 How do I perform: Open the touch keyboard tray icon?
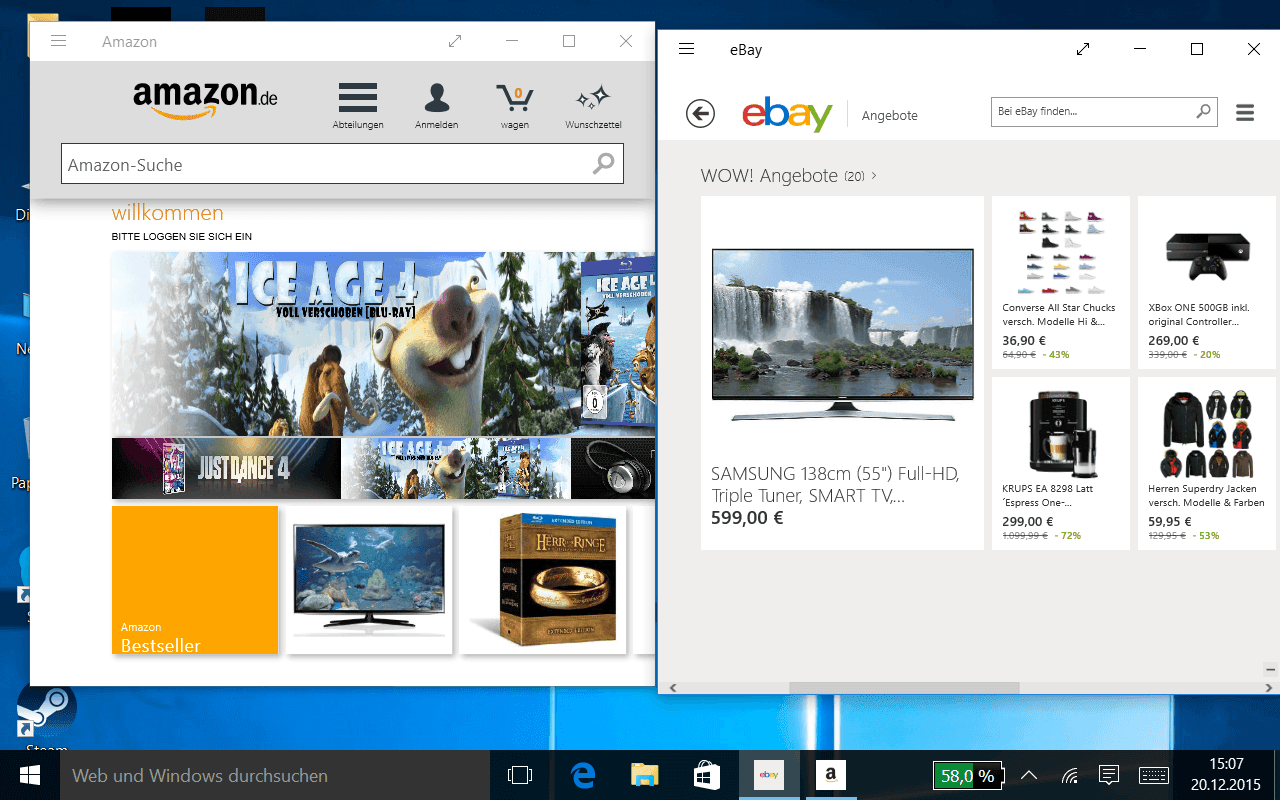pos(1153,775)
